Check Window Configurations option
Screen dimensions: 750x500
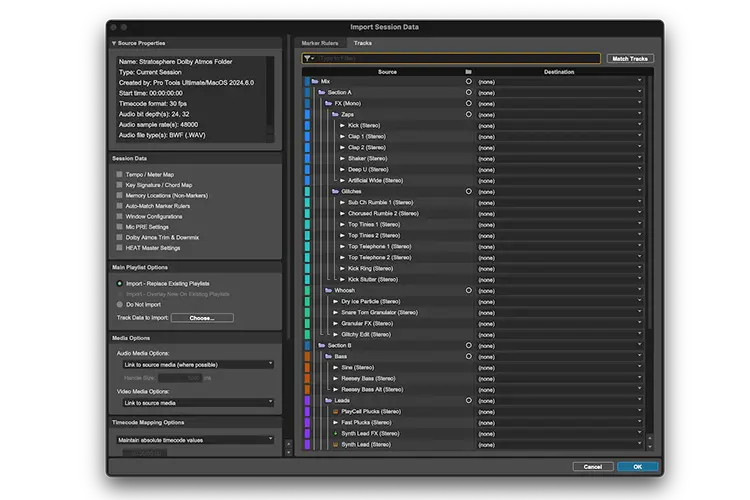120,217
